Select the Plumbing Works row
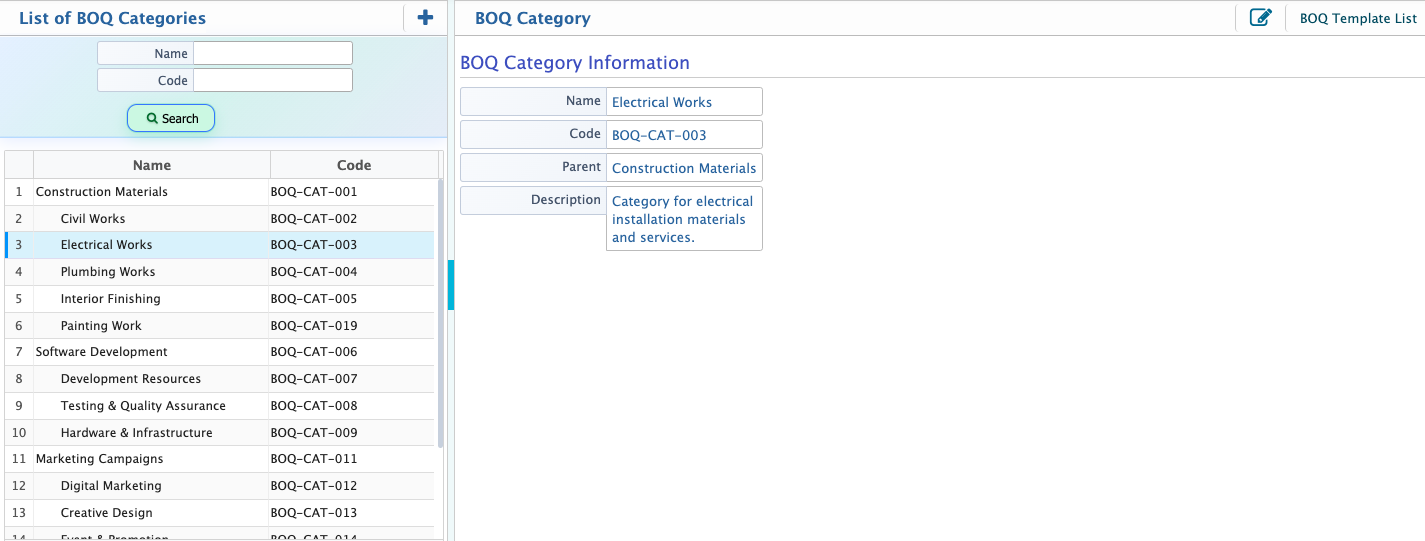The image size is (1425, 541). click(220, 272)
